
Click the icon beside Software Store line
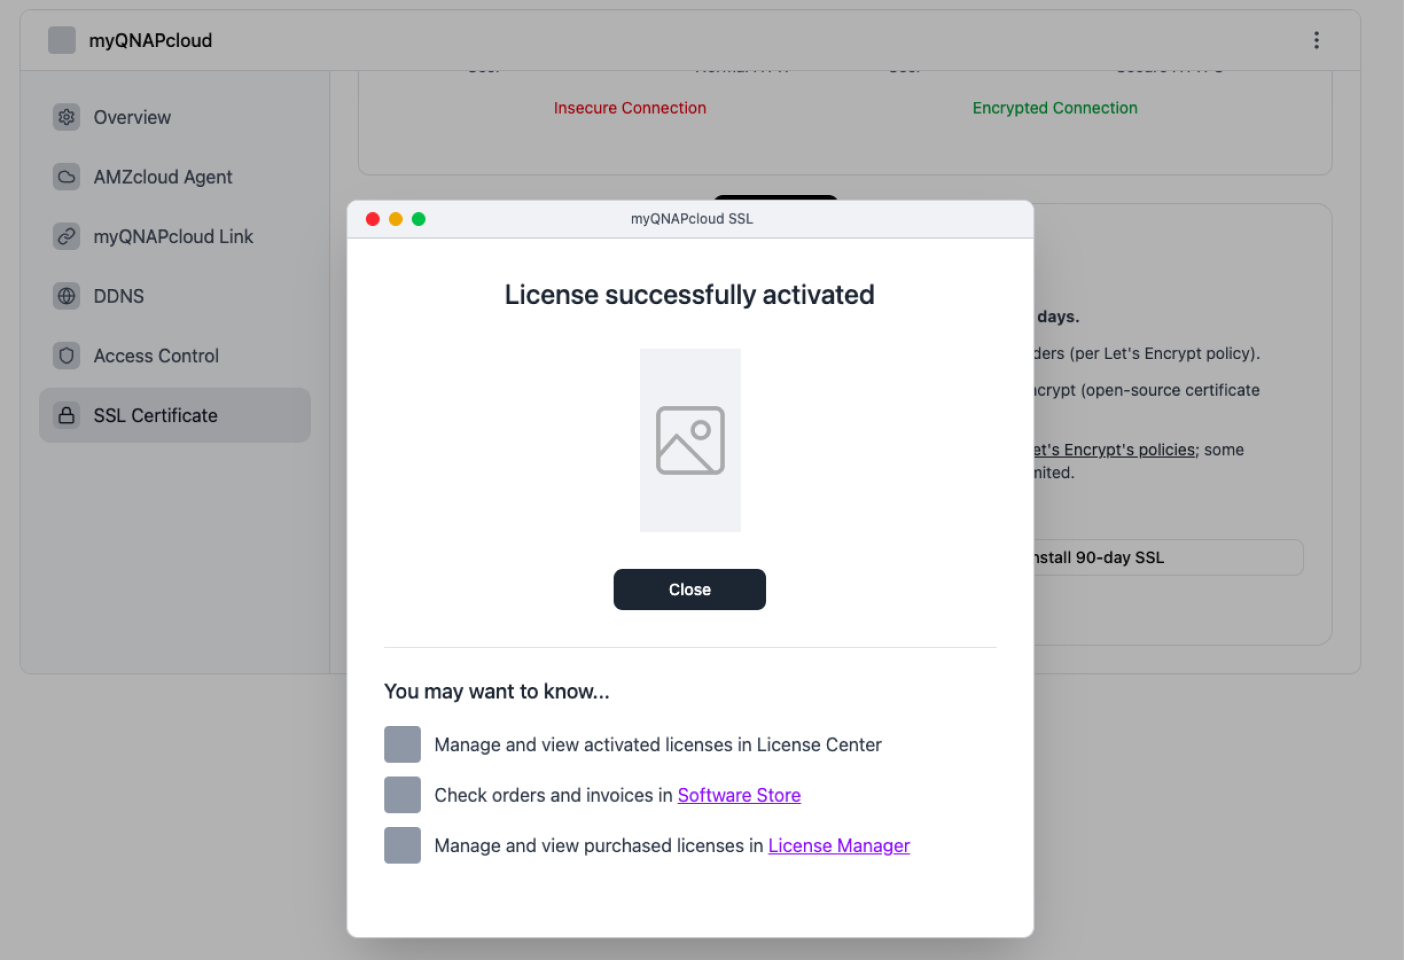point(402,795)
